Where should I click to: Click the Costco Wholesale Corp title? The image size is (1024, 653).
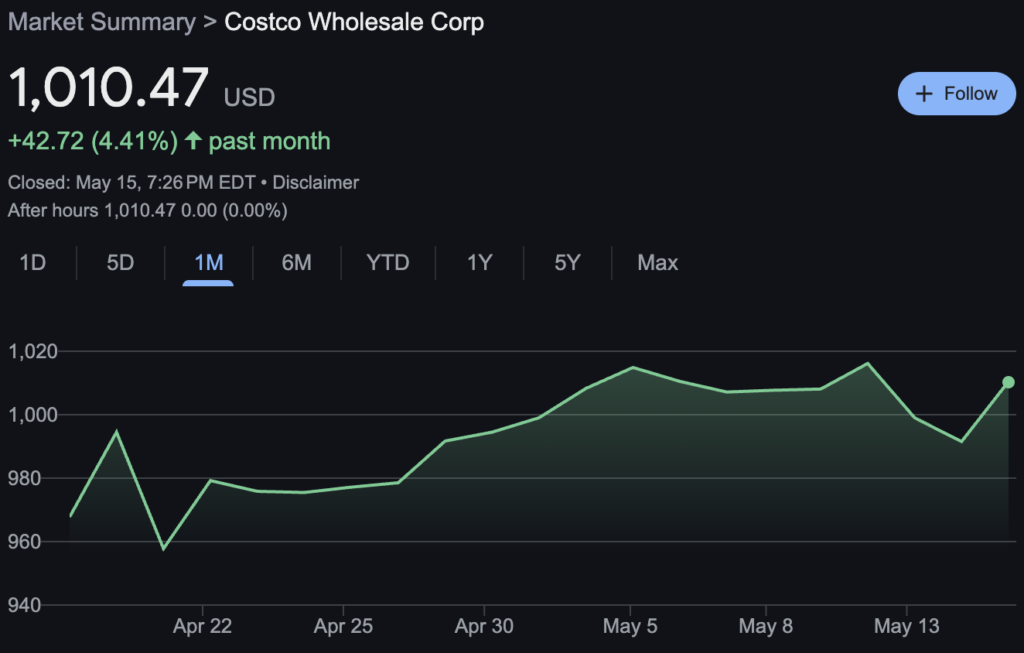point(354,22)
